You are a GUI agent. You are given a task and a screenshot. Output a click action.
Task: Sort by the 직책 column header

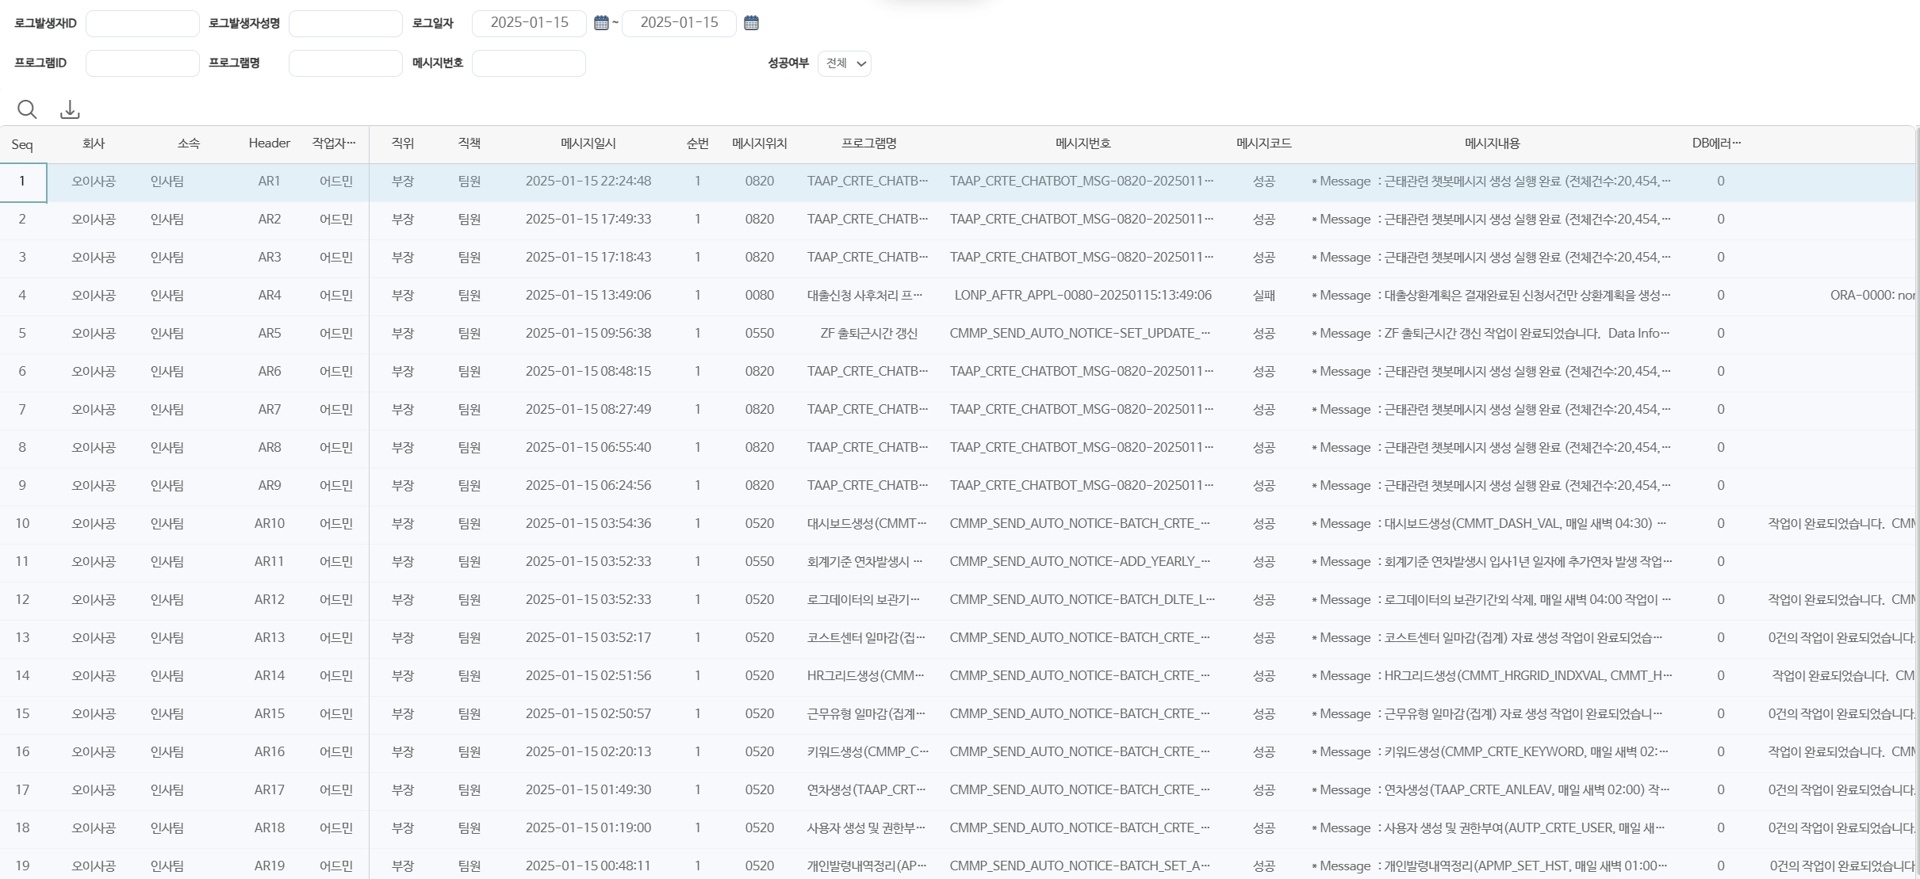tap(469, 144)
